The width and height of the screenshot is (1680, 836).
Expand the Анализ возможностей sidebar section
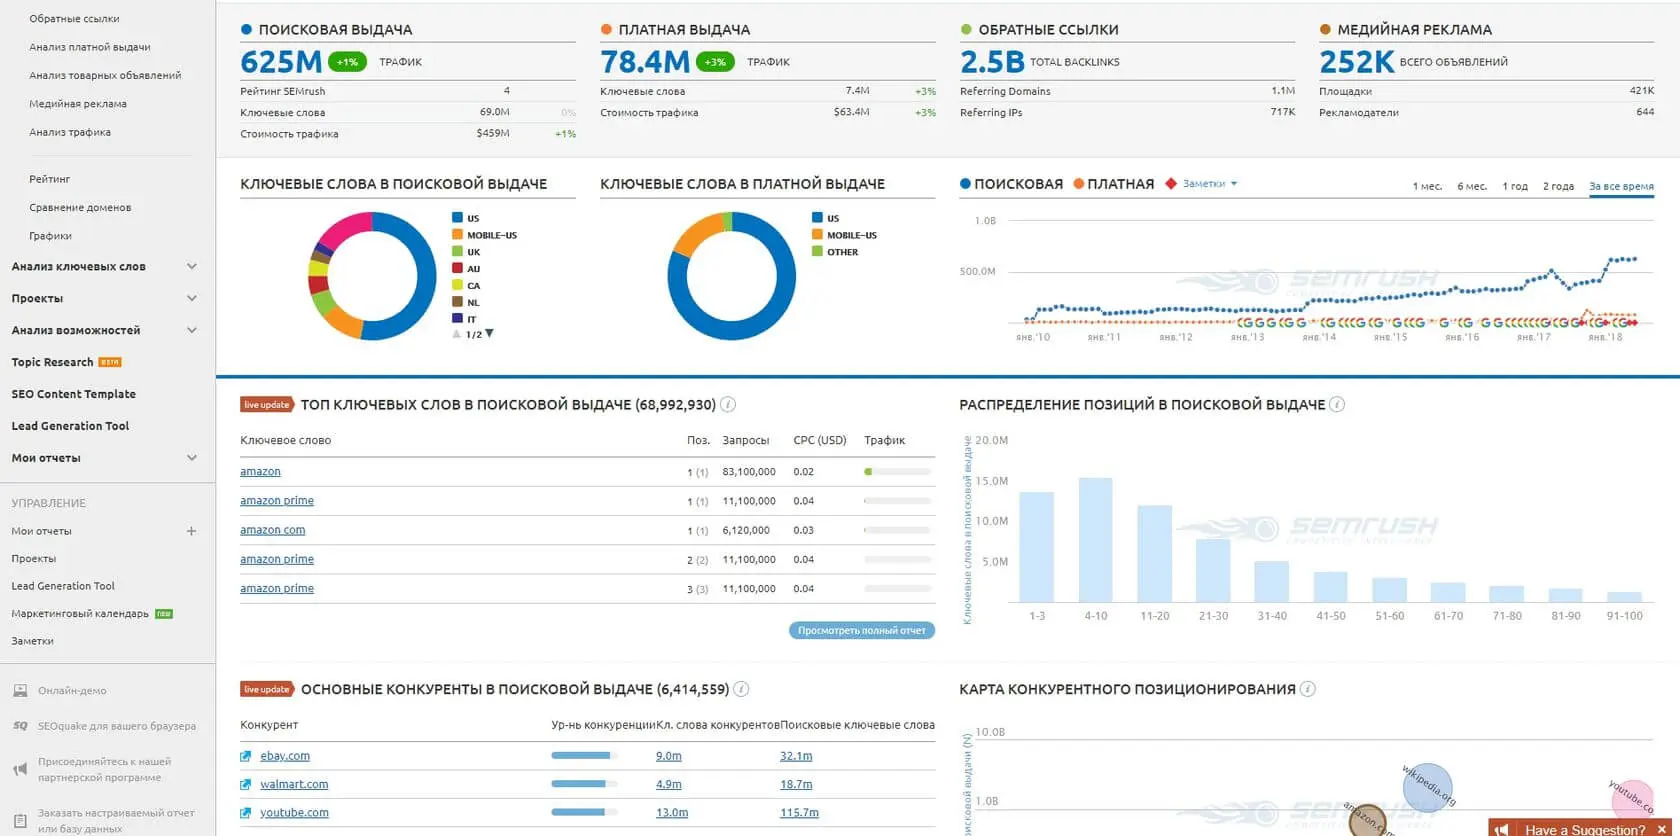[192, 330]
